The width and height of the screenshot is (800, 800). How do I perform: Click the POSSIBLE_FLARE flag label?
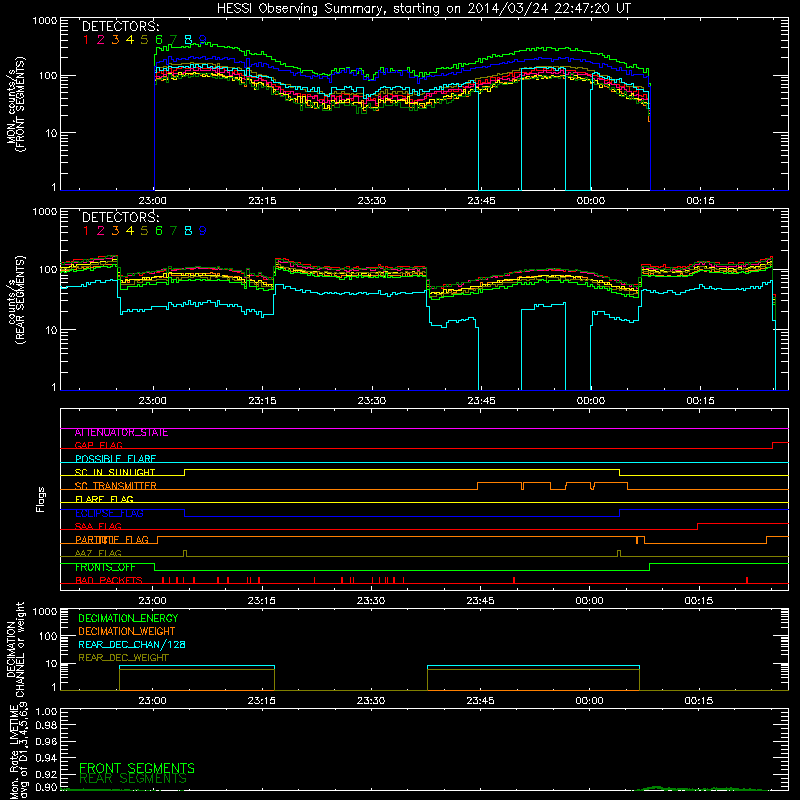point(115,459)
